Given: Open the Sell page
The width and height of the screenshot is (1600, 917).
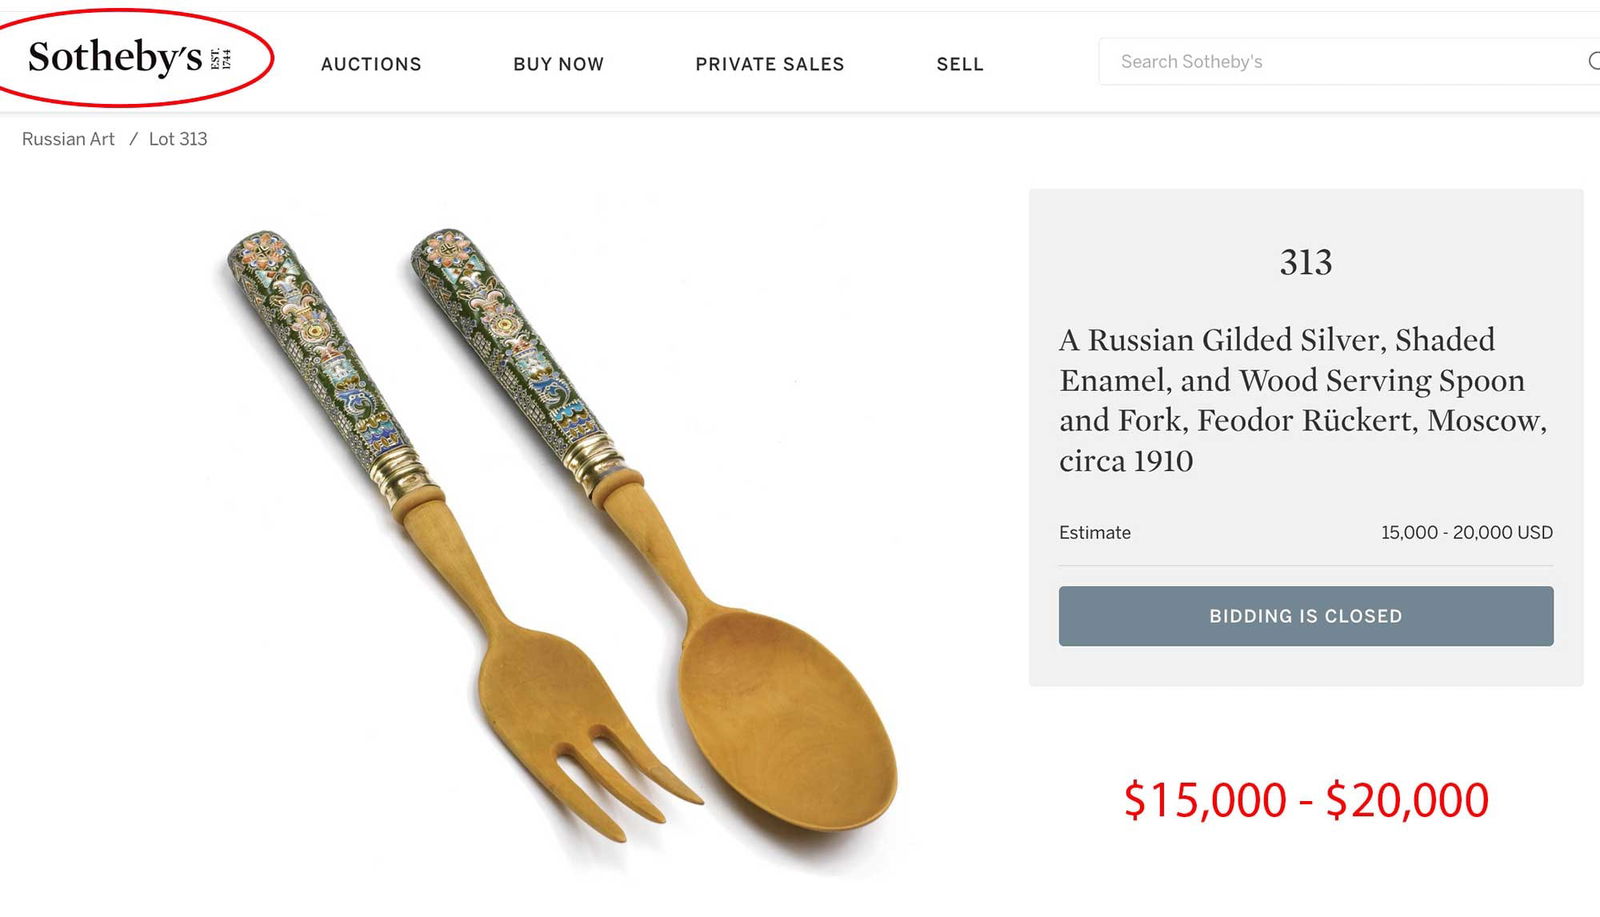Looking at the screenshot, I should point(959,64).
